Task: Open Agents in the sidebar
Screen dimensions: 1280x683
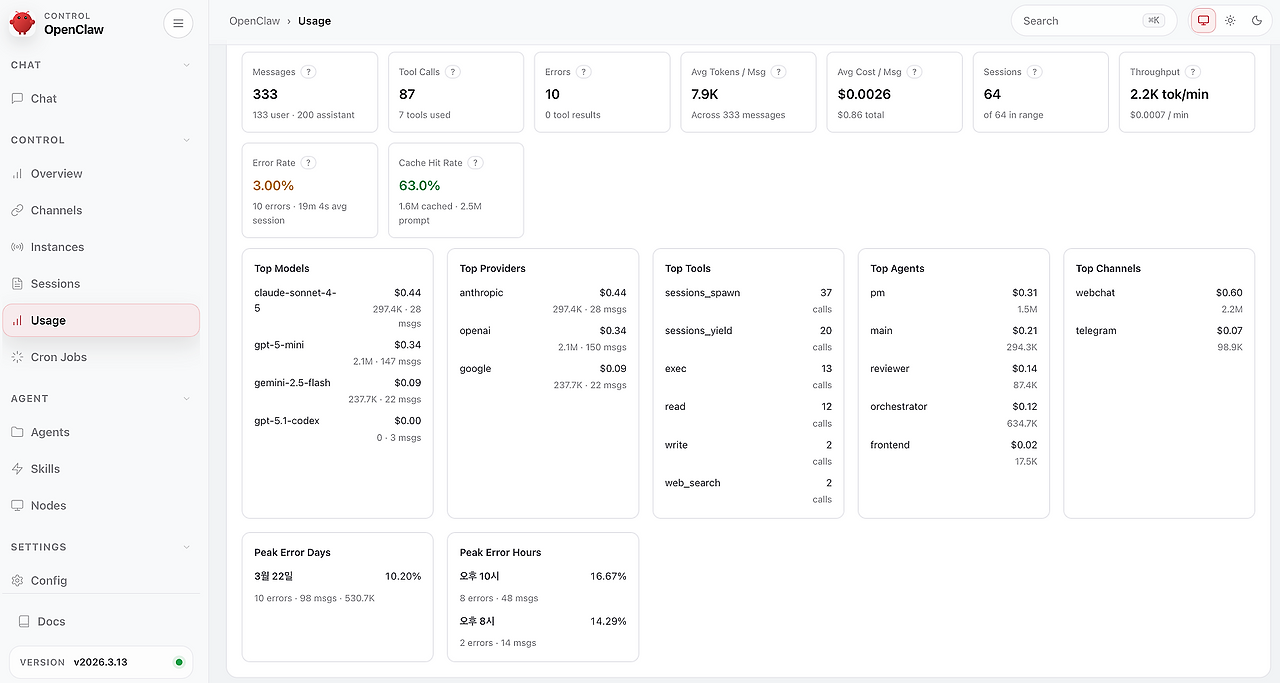Action: pos(101,432)
